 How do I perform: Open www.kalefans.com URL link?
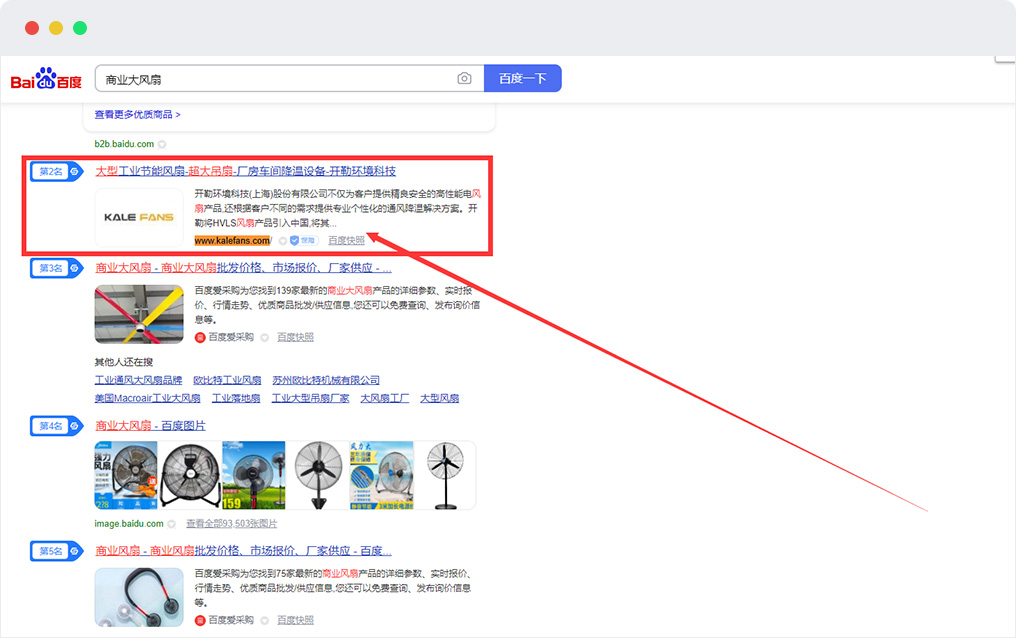[x=233, y=240]
